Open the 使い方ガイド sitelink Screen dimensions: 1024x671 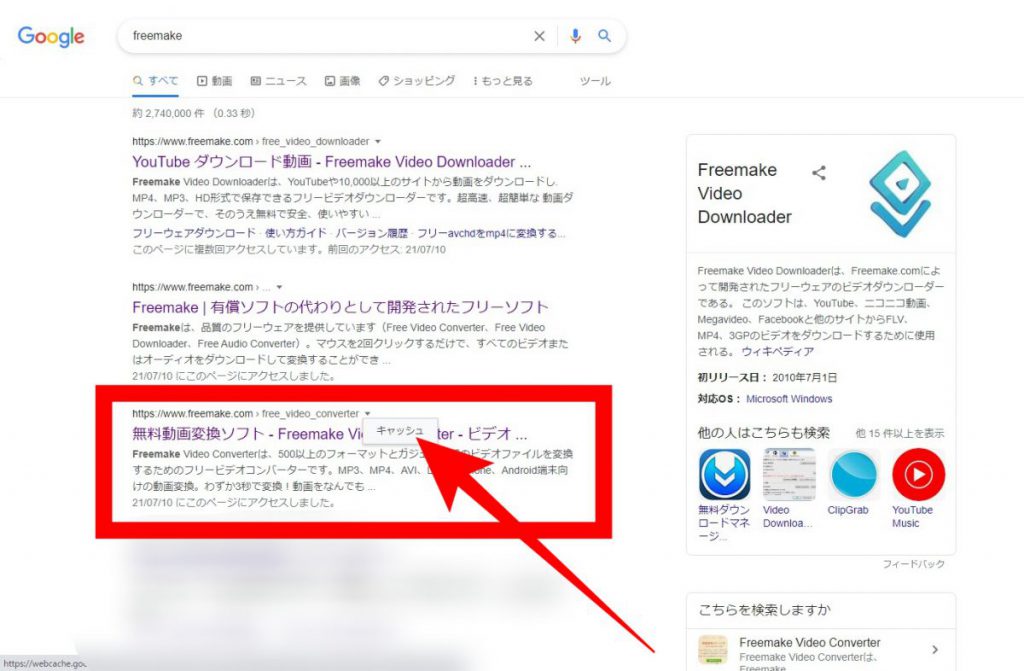[295, 233]
